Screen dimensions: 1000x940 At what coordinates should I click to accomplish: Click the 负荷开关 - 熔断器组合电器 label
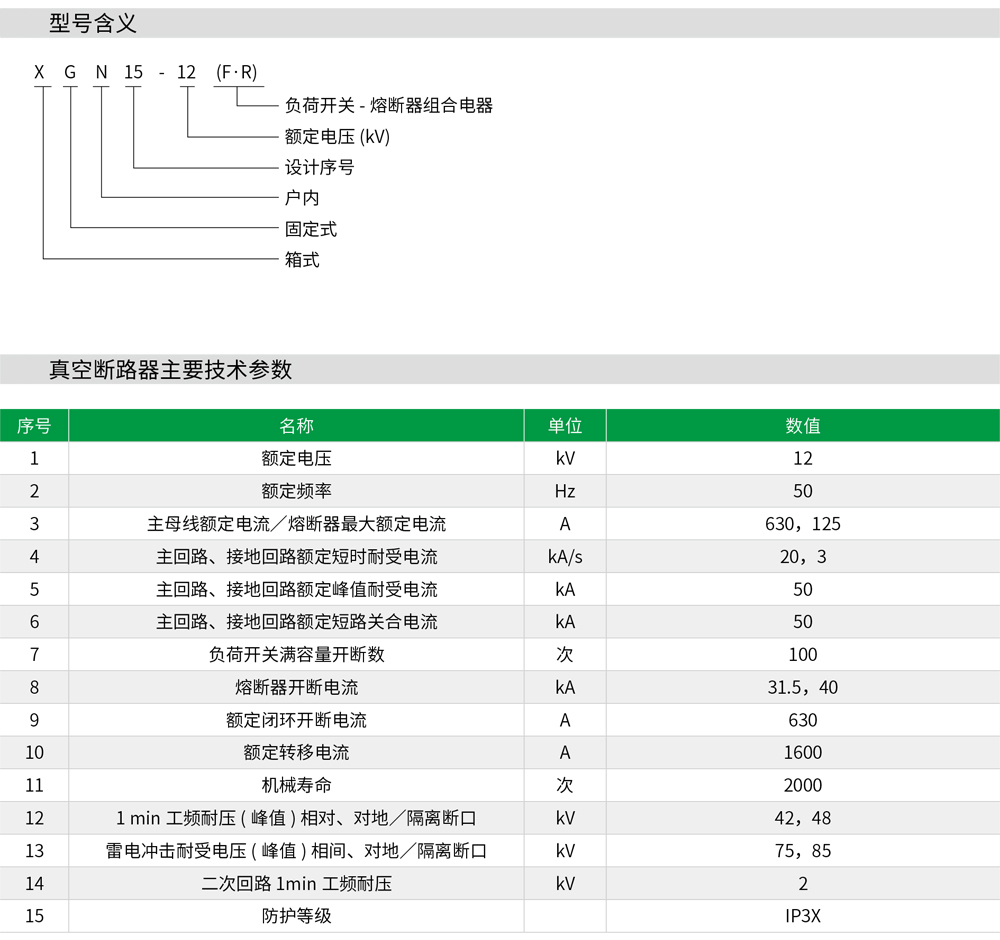tap(389, 106)
